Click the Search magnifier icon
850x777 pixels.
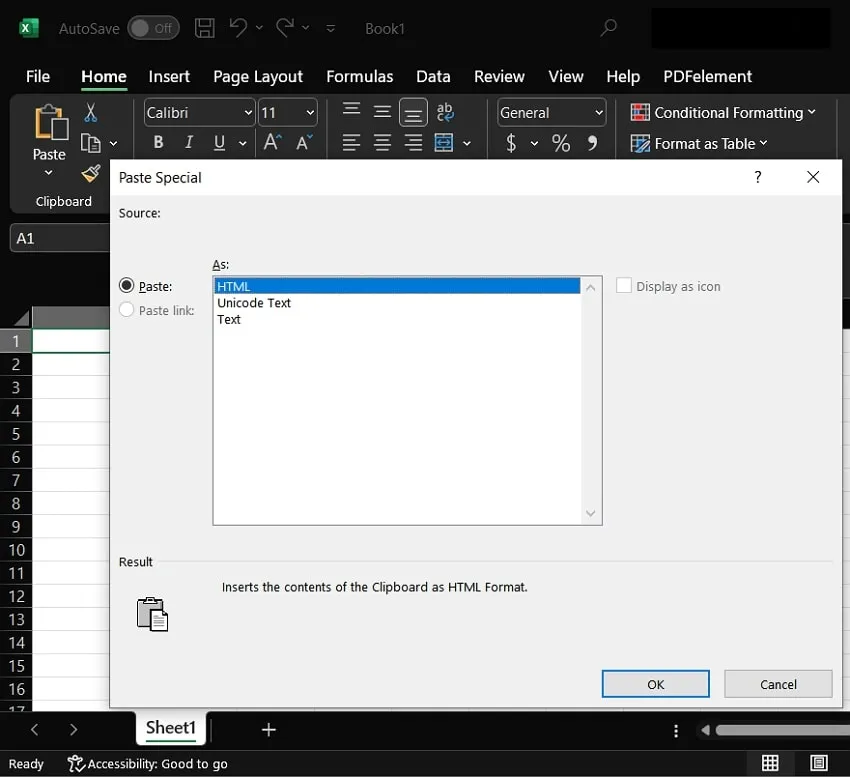(x=608, y=28)
